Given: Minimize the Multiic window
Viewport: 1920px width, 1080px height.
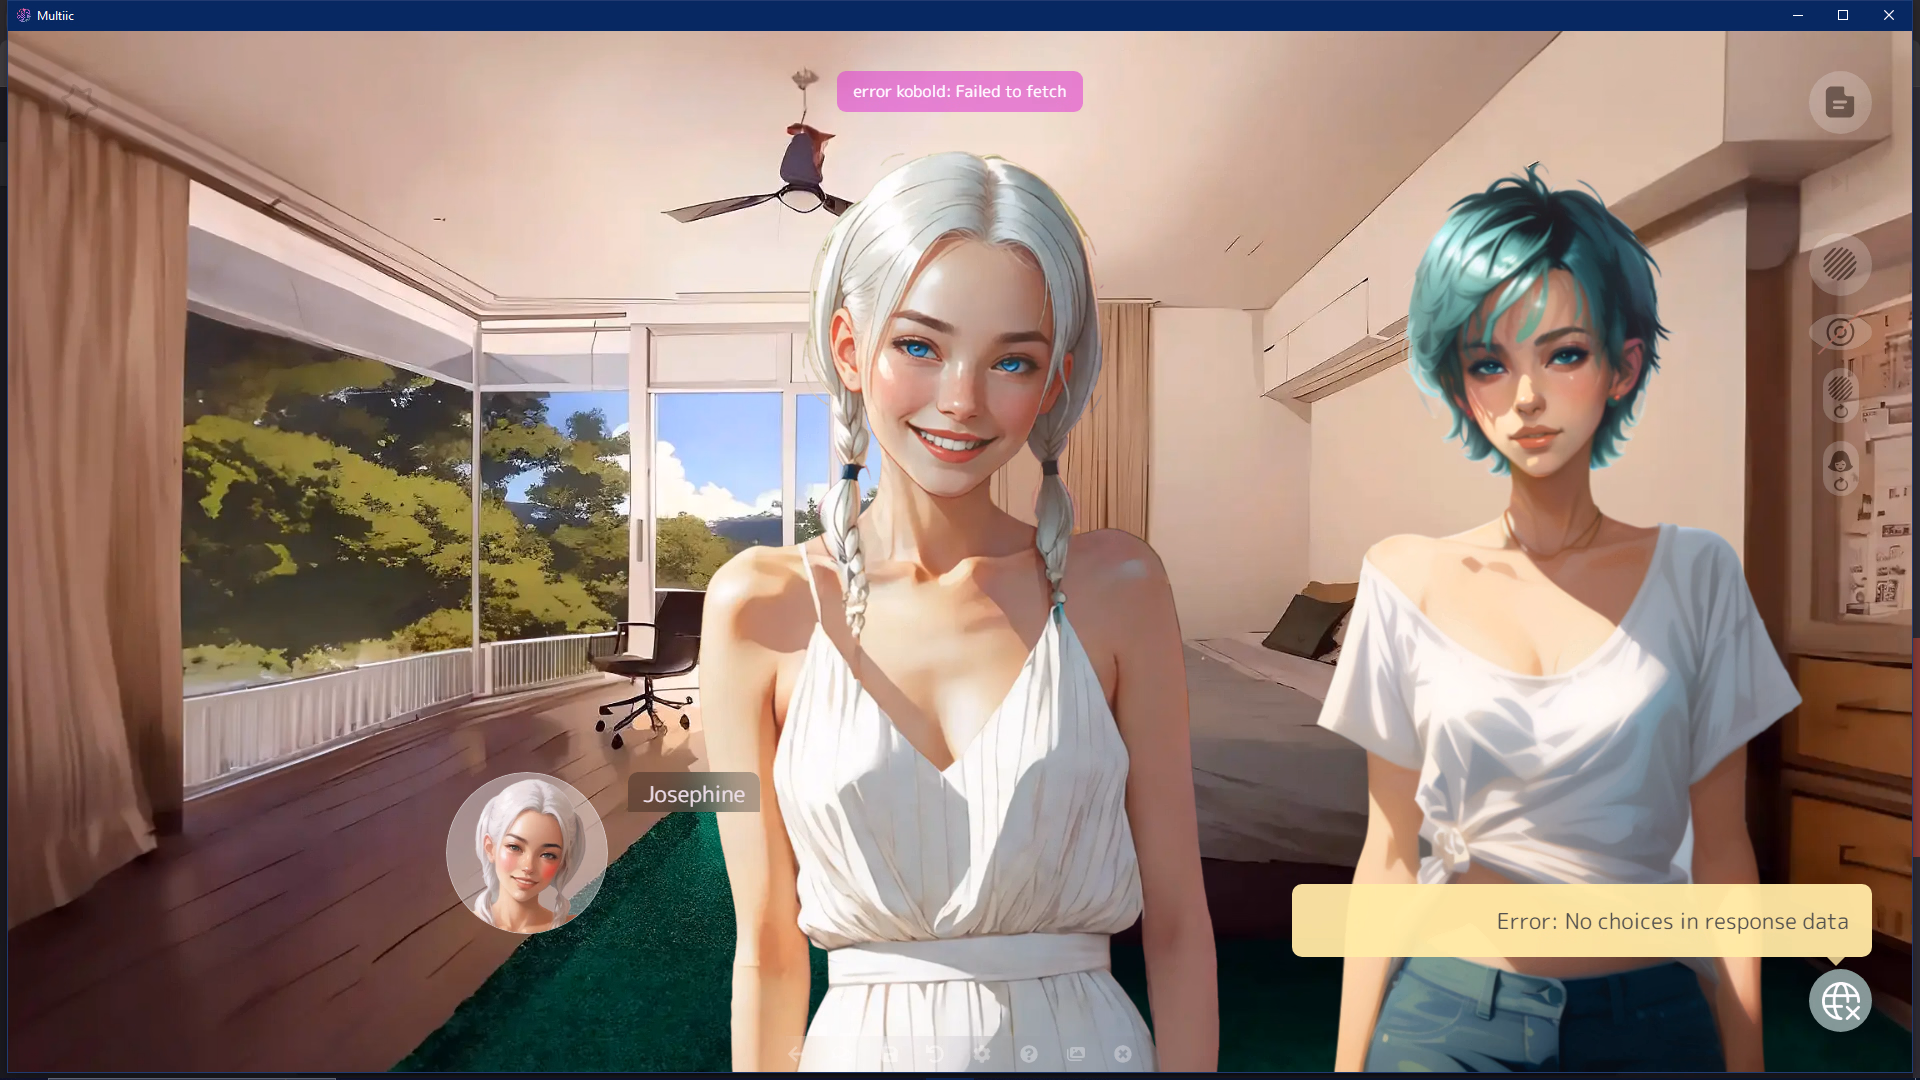Looking at the screenshot, I should click(1797, 15).
